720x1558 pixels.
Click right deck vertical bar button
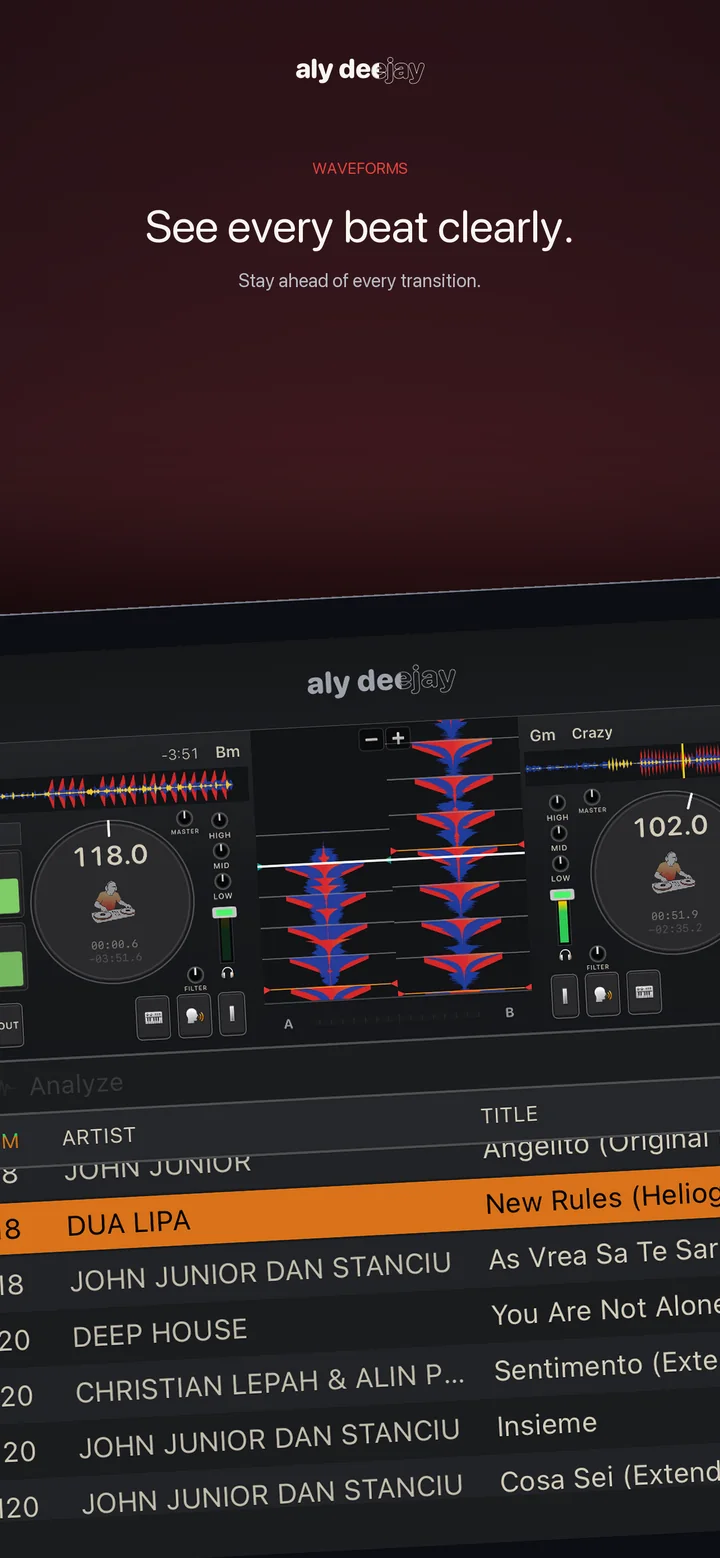[x=565, y=997]
